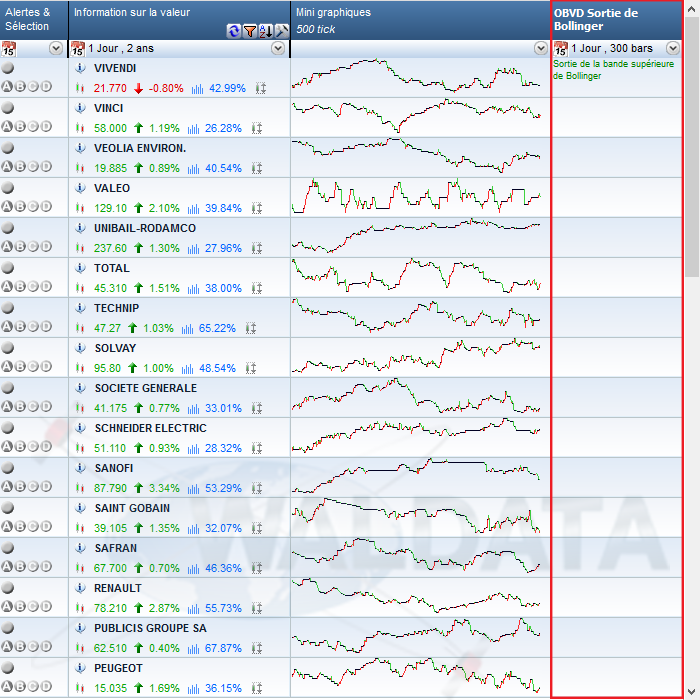Open the info icon for PEUGEOT

tap(80, 668)
